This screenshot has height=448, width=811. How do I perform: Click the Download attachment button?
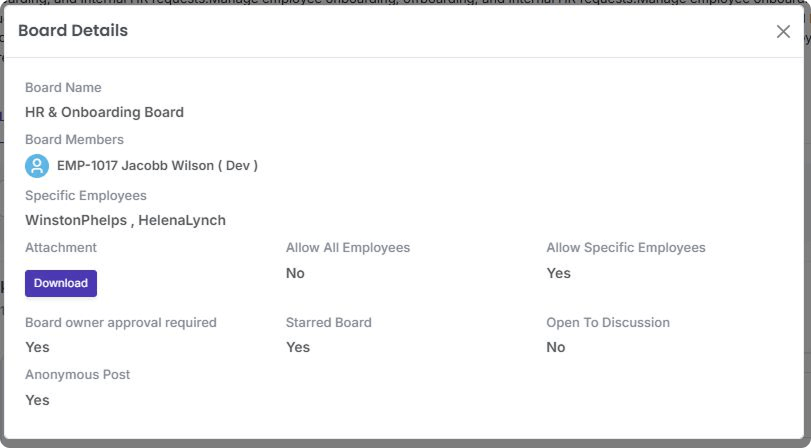(61, 283)
